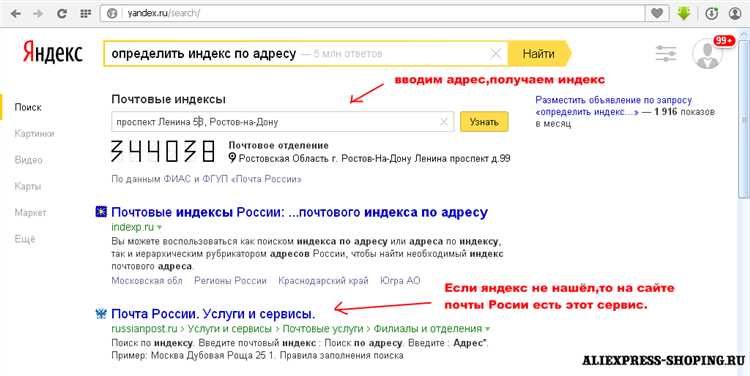Click the location pin icon near Ростовская Область

(x=232, y=158)
